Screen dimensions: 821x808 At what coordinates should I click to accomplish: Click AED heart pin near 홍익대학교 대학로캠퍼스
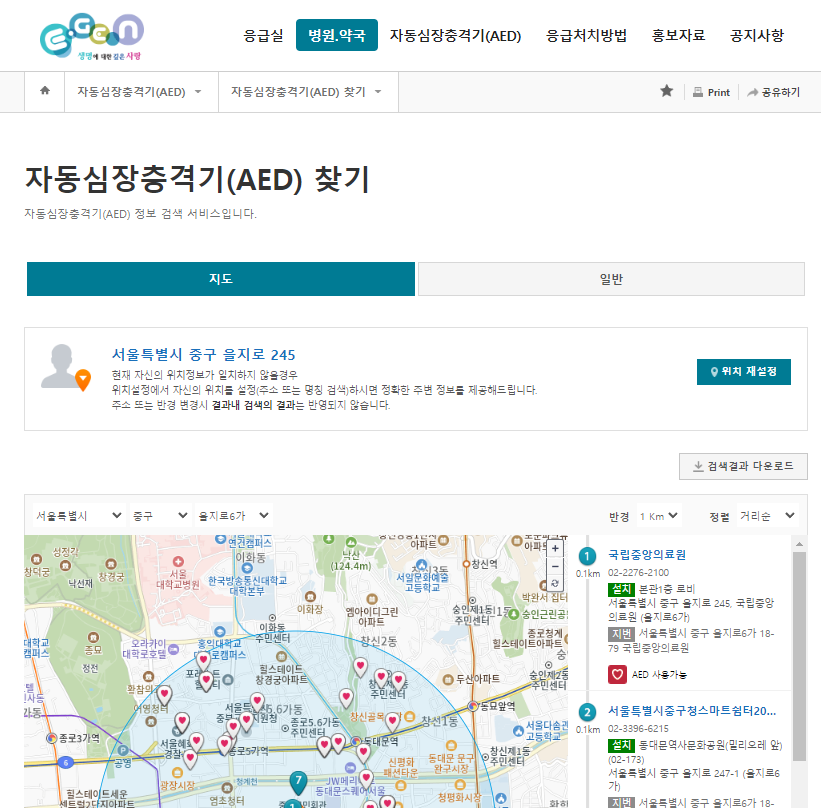tap(203, 661)
